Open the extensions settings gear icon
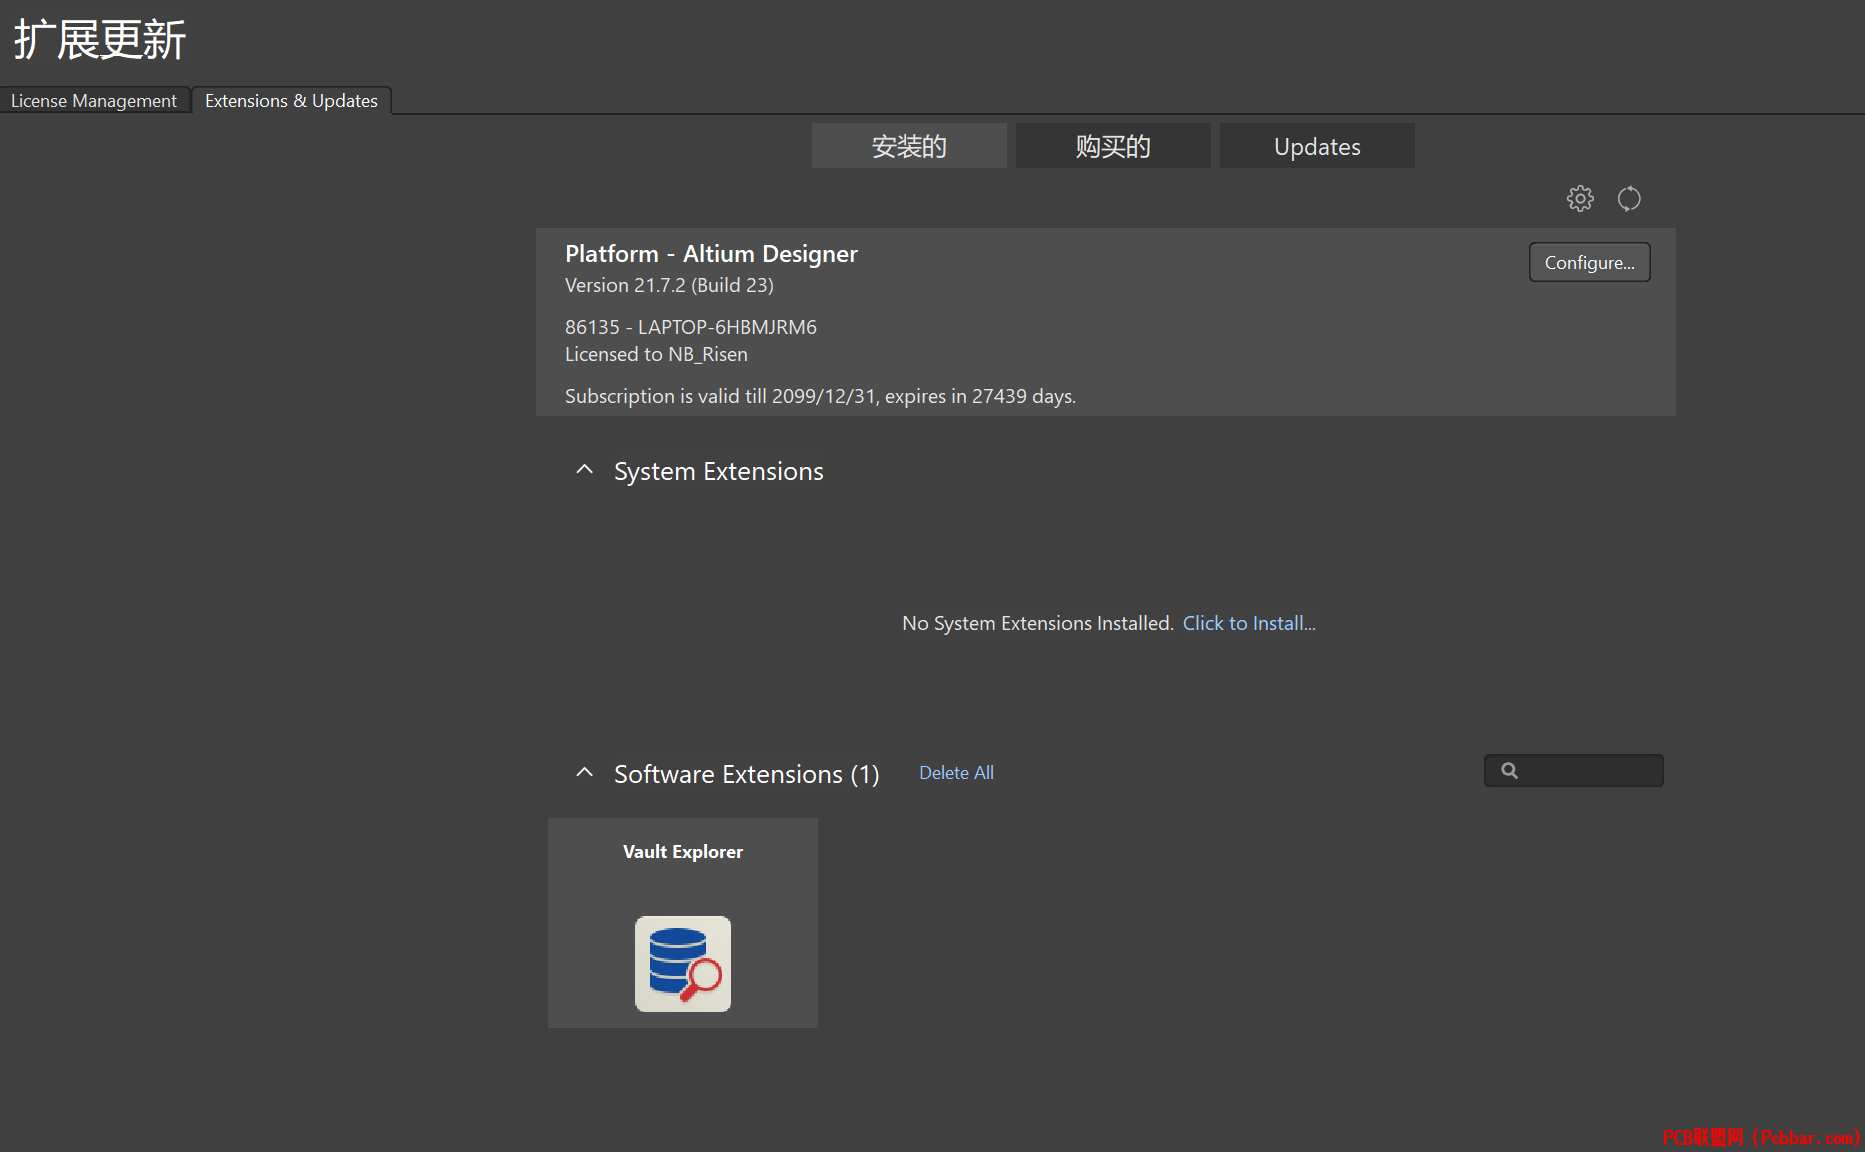 [x=1580, y=199]
